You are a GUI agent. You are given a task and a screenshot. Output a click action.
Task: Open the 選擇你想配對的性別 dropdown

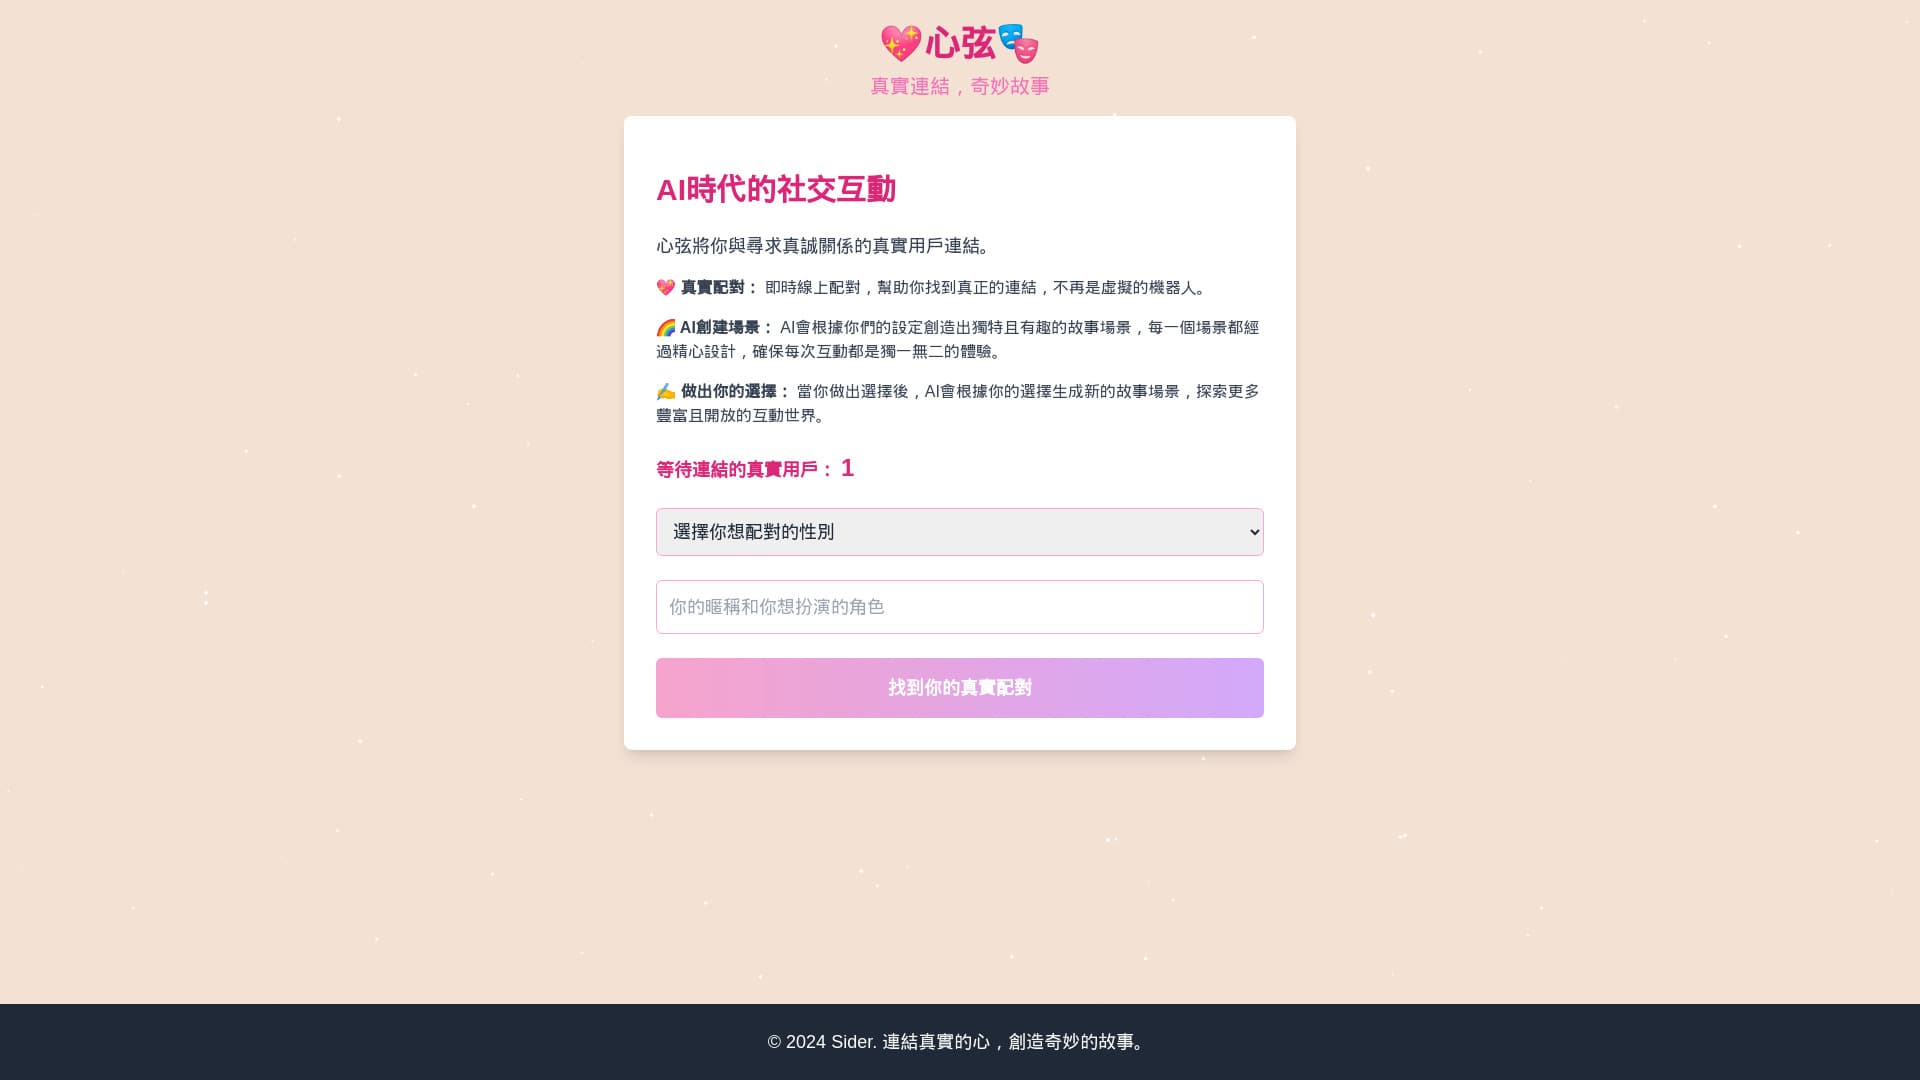pyautogui.click(x=960, y=532)
